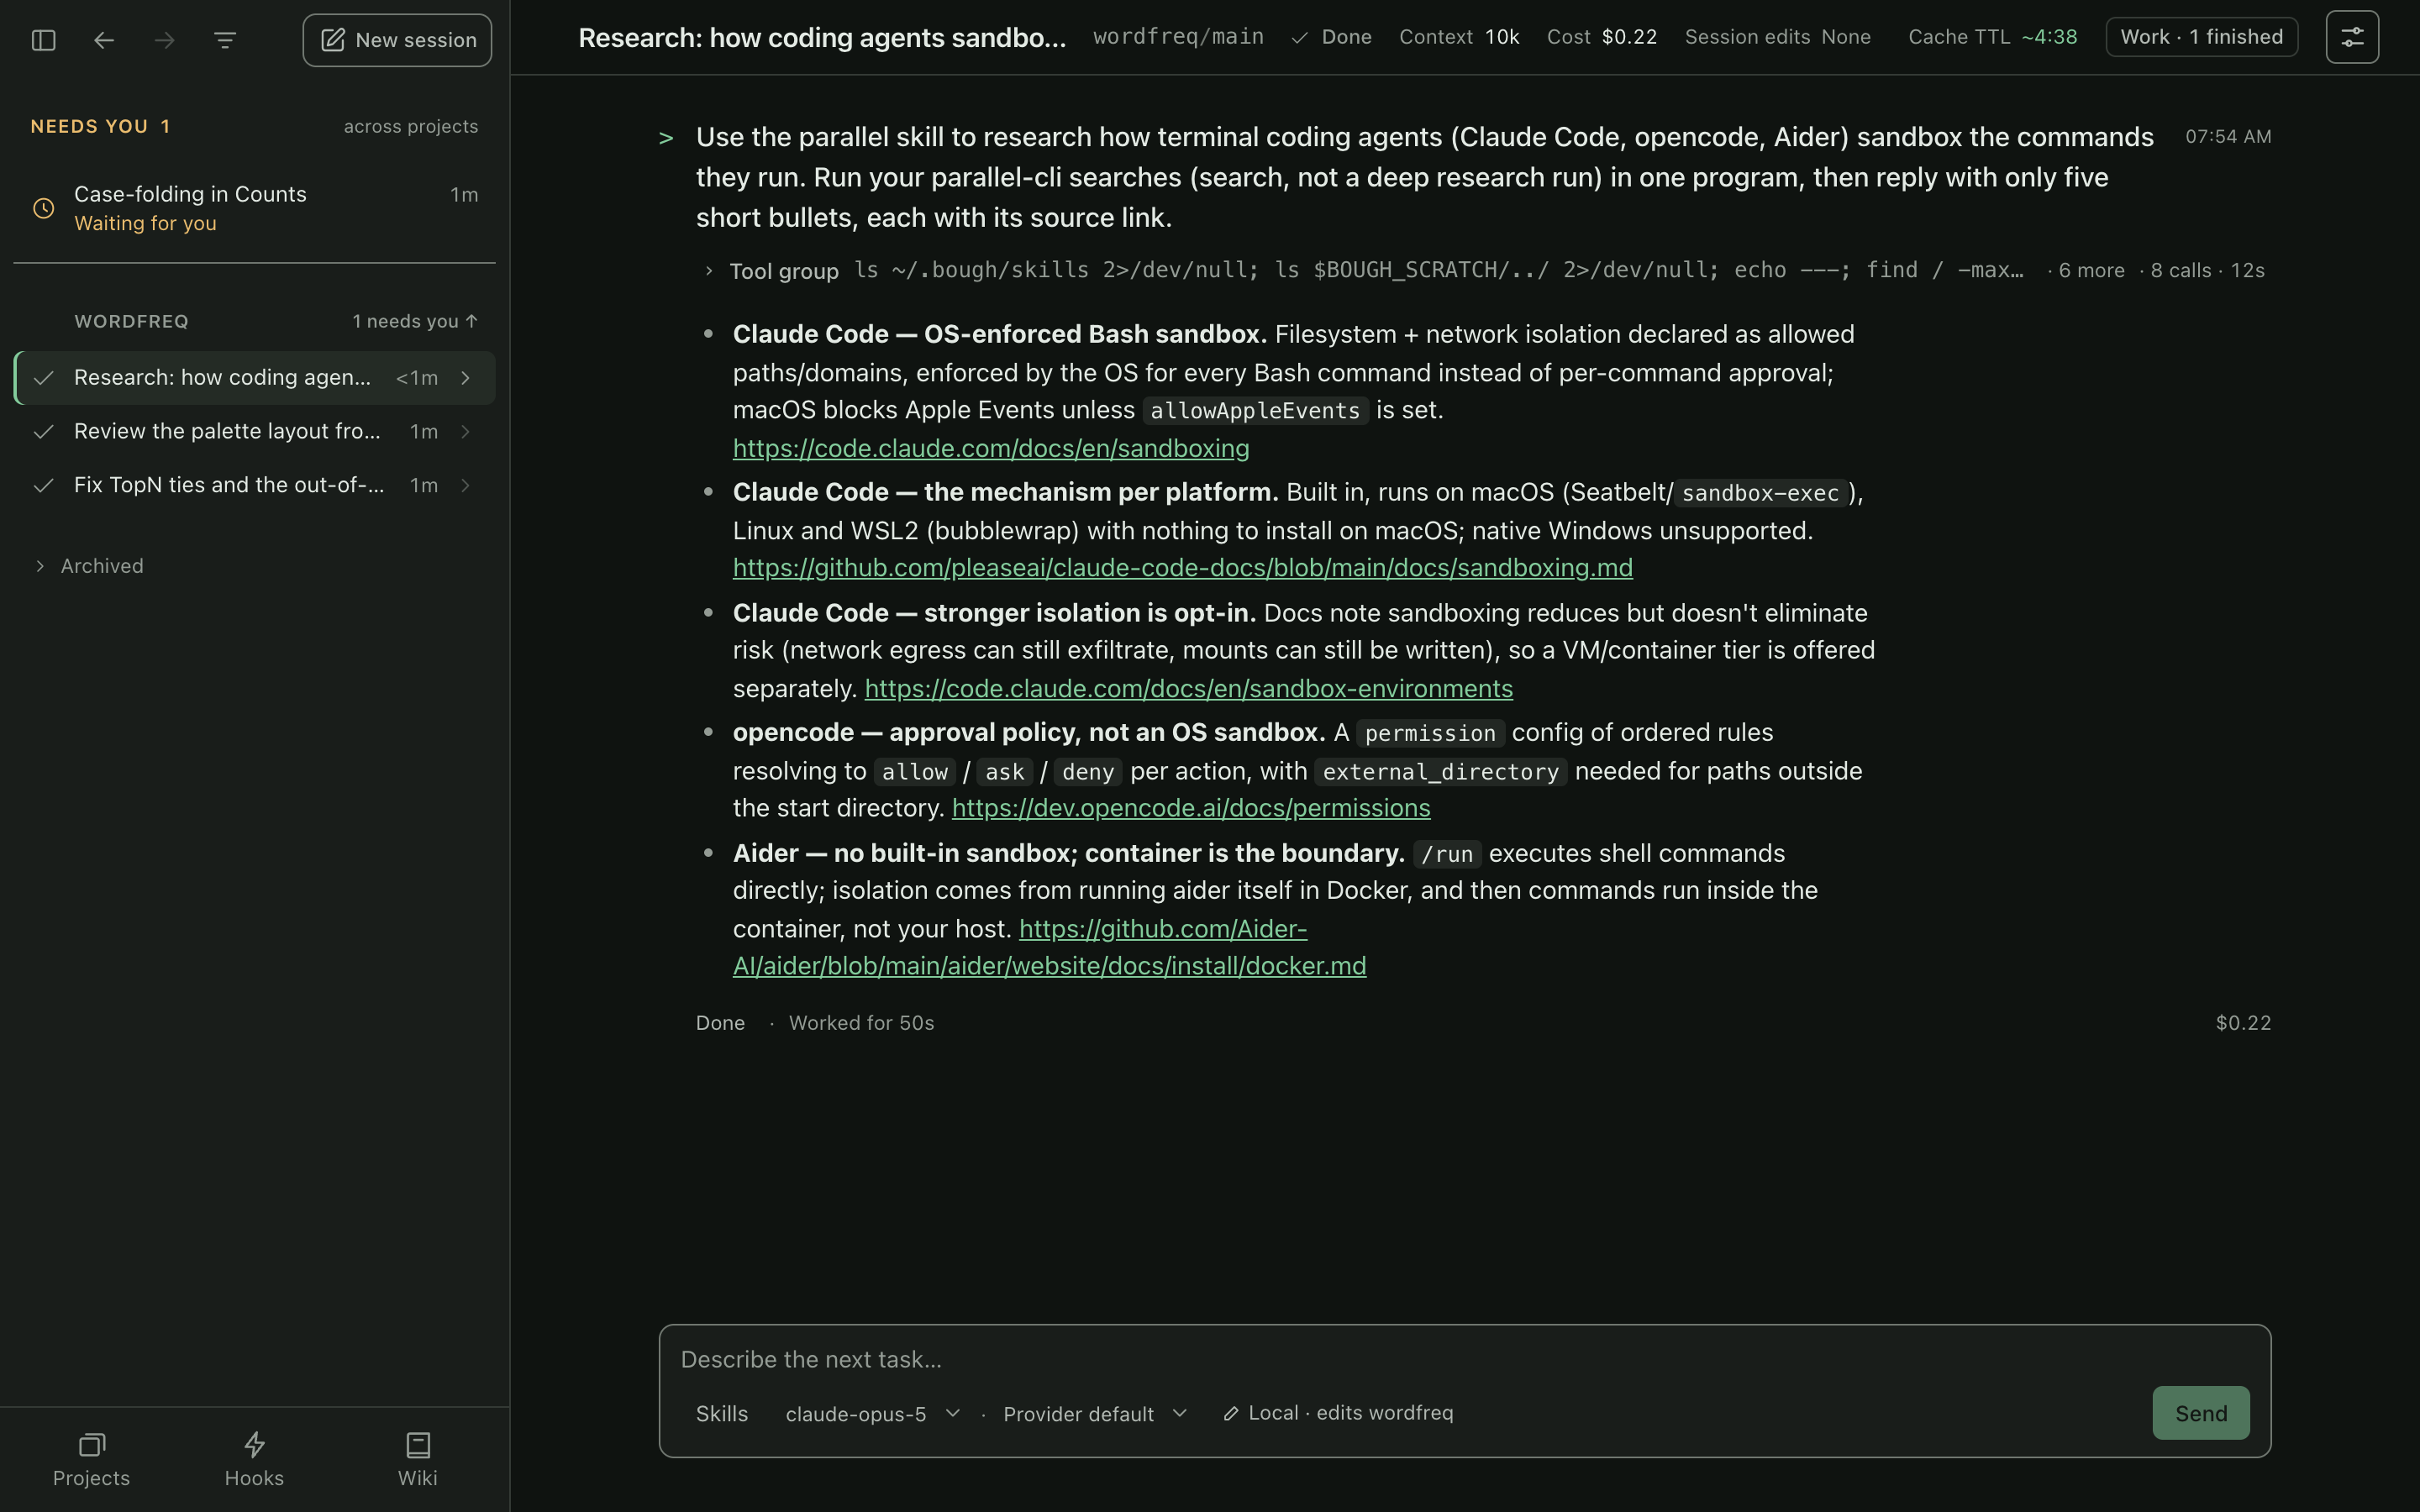Image resolution: width=2420 pixels, height=1512 pixels.
Task: Click the Context 10k indicator
Action: [x=1459, y=37]
